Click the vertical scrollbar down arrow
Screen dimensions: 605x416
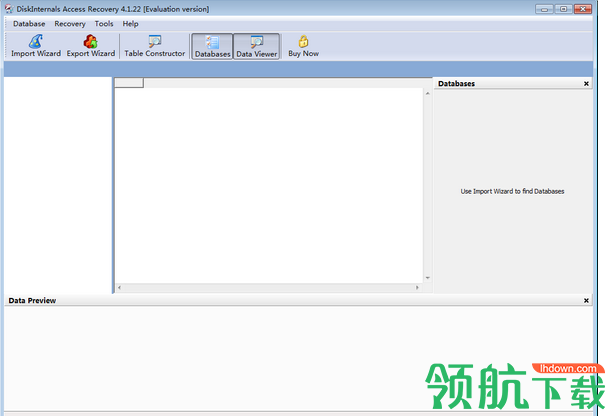coord(428,278)
